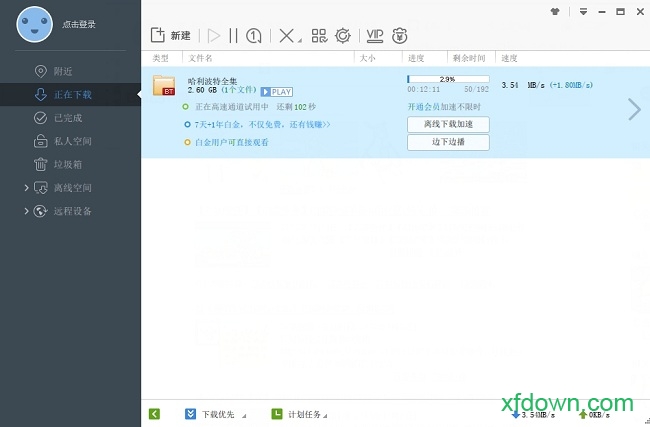Pause the download with the pause icon
This screenshot has height=427, width=650.
click(233, 36)
